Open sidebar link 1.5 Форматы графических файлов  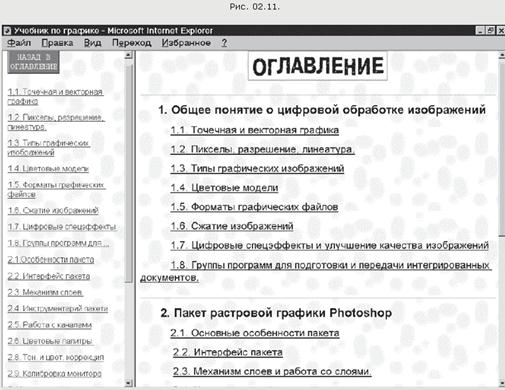click(x=56, y=189)
